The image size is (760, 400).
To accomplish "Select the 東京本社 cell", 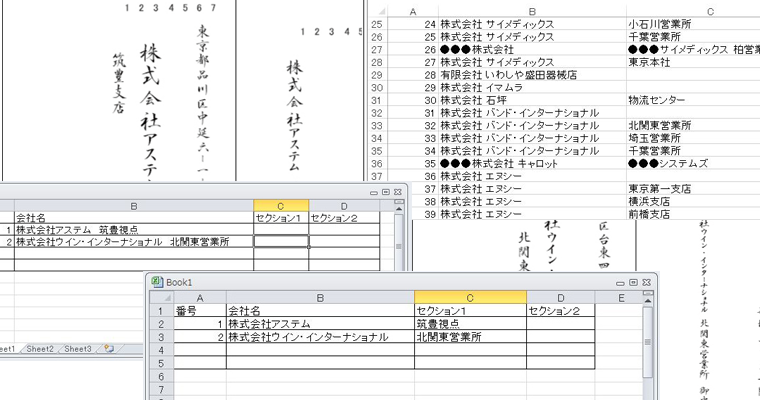I will [693, 62].
